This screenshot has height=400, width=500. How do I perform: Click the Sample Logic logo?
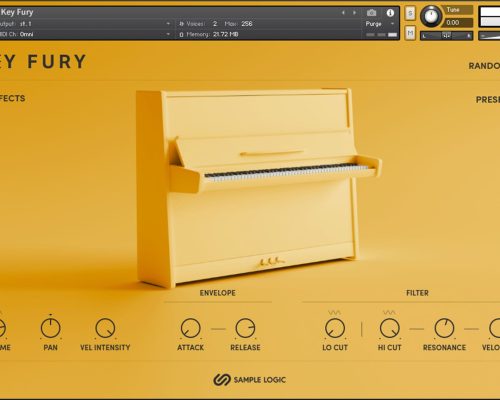pos(249,380)
